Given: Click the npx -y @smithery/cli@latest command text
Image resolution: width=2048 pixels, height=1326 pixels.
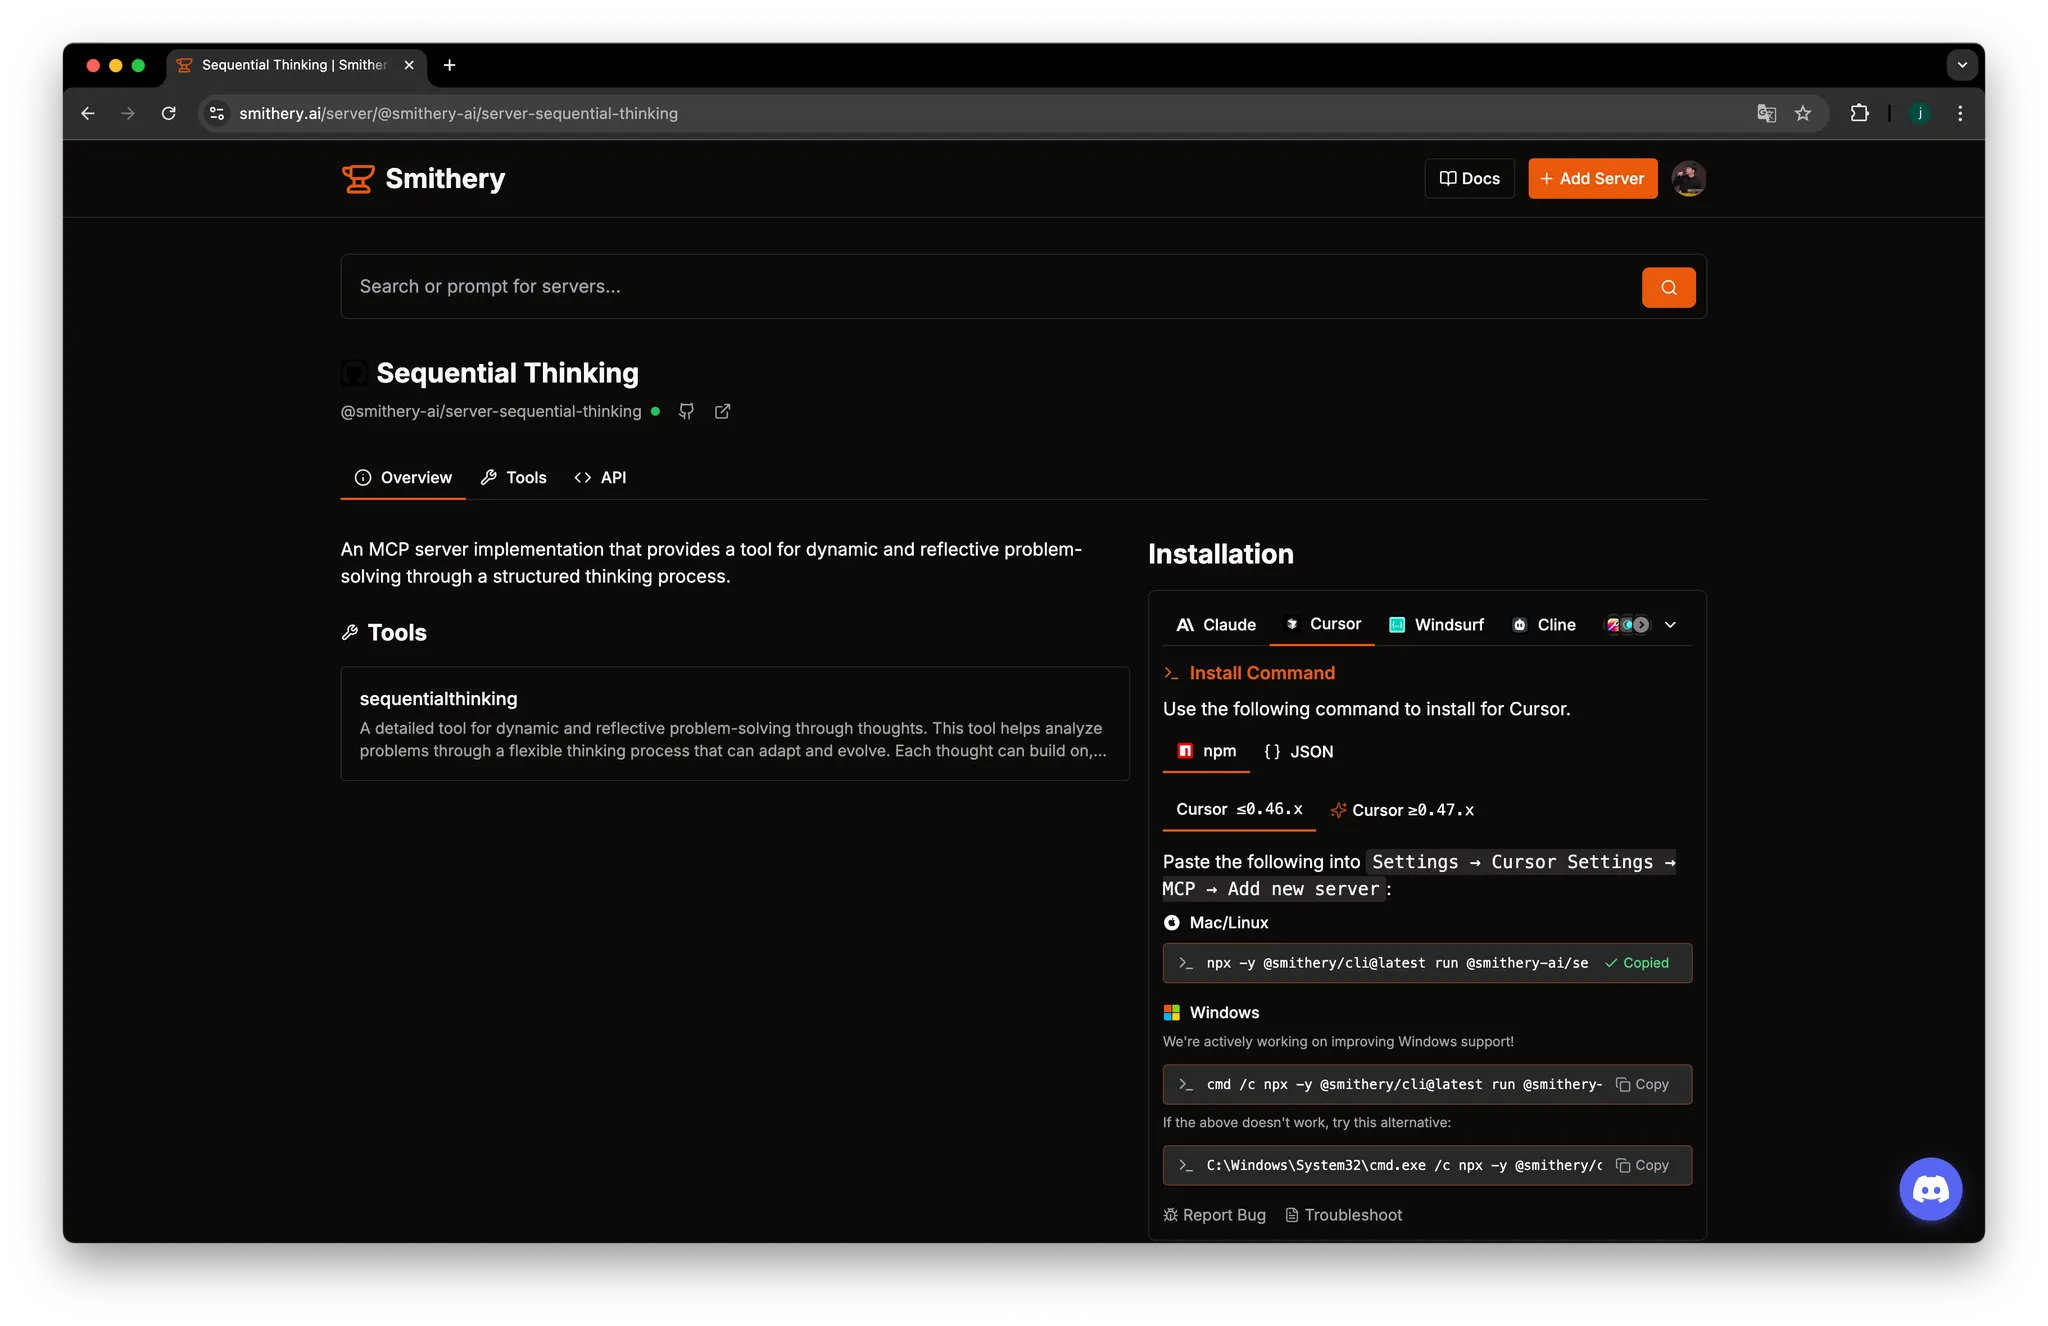Looking at the screenshot, I should pos(1396,964).
